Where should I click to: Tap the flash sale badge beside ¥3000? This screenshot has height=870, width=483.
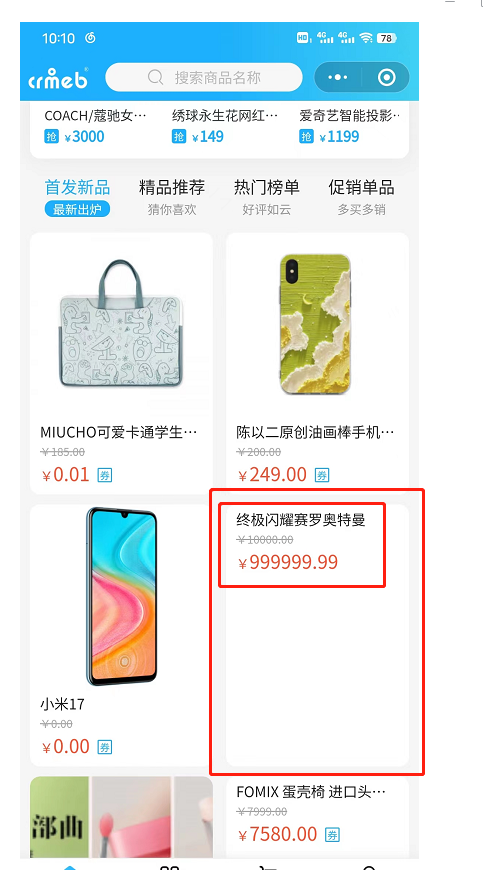(x=51, y=136)
